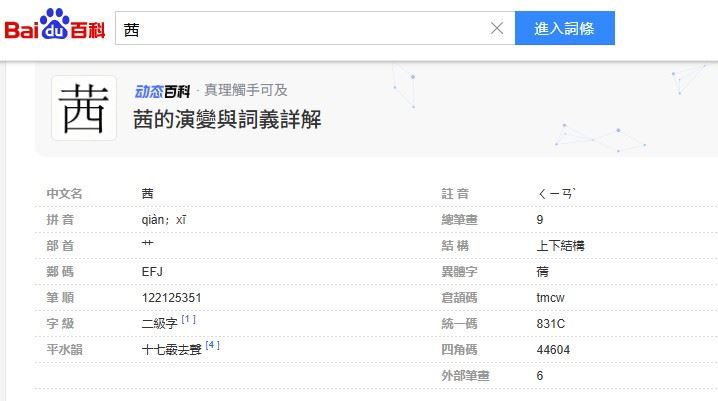Click the variant character 蒨
718x401 pixels.
543,272
